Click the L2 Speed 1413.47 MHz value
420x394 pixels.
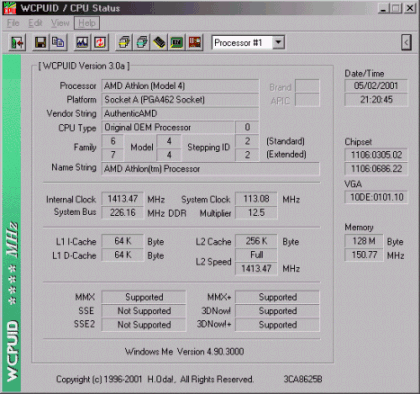(256, 269)
